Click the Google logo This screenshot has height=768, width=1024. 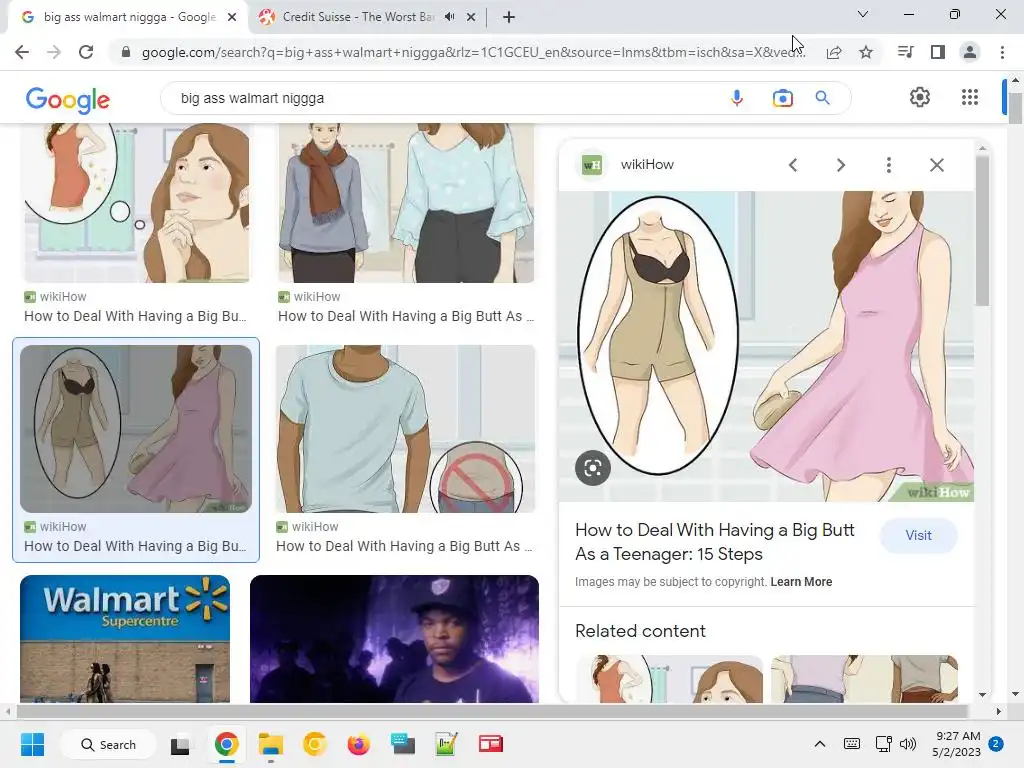[68, 99]
